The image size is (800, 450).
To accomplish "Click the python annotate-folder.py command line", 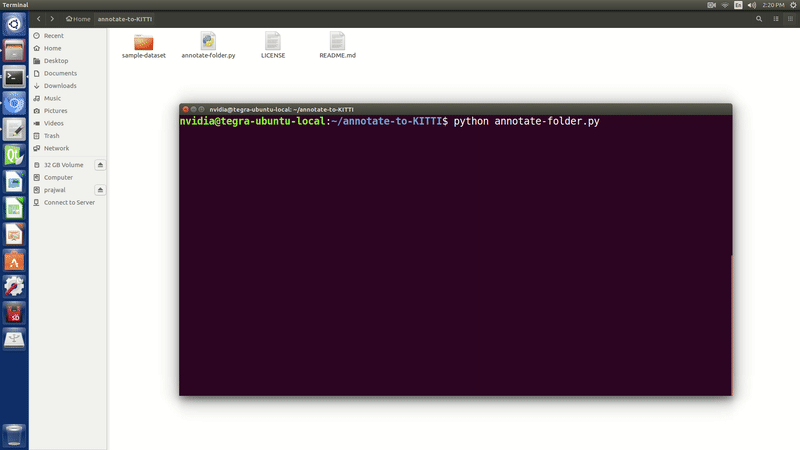I will [526, 121].
